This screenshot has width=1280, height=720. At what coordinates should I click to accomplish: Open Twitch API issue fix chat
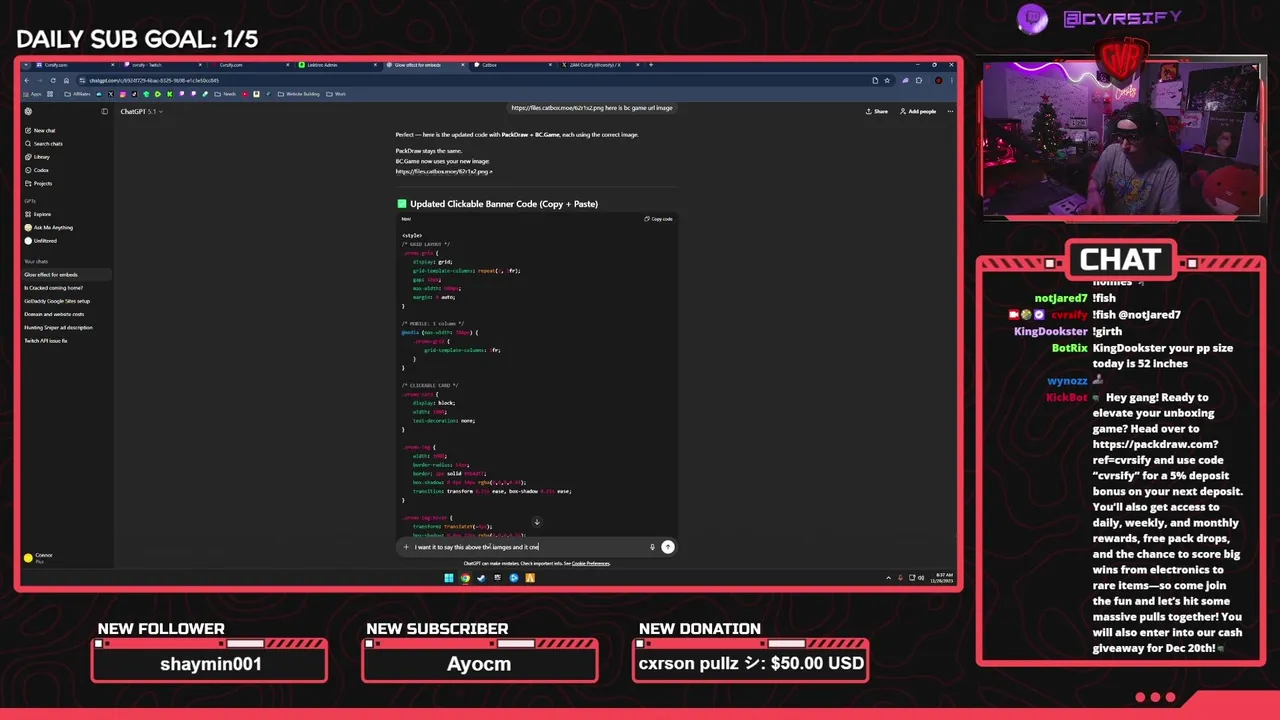click(x=46, y=341)
